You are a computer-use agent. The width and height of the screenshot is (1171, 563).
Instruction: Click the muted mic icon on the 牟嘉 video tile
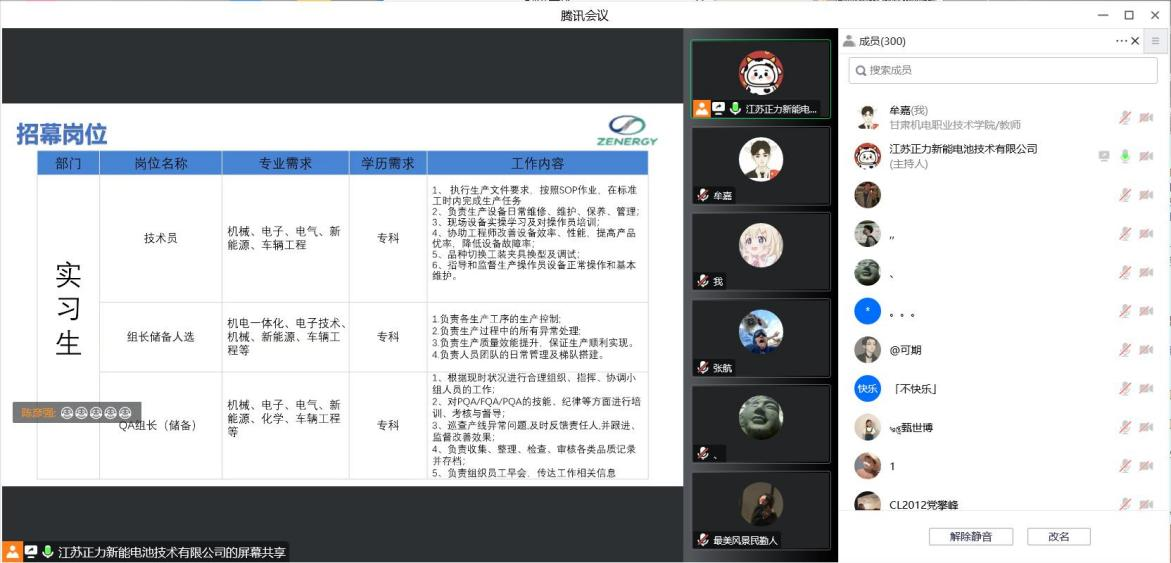coord(703,196)
